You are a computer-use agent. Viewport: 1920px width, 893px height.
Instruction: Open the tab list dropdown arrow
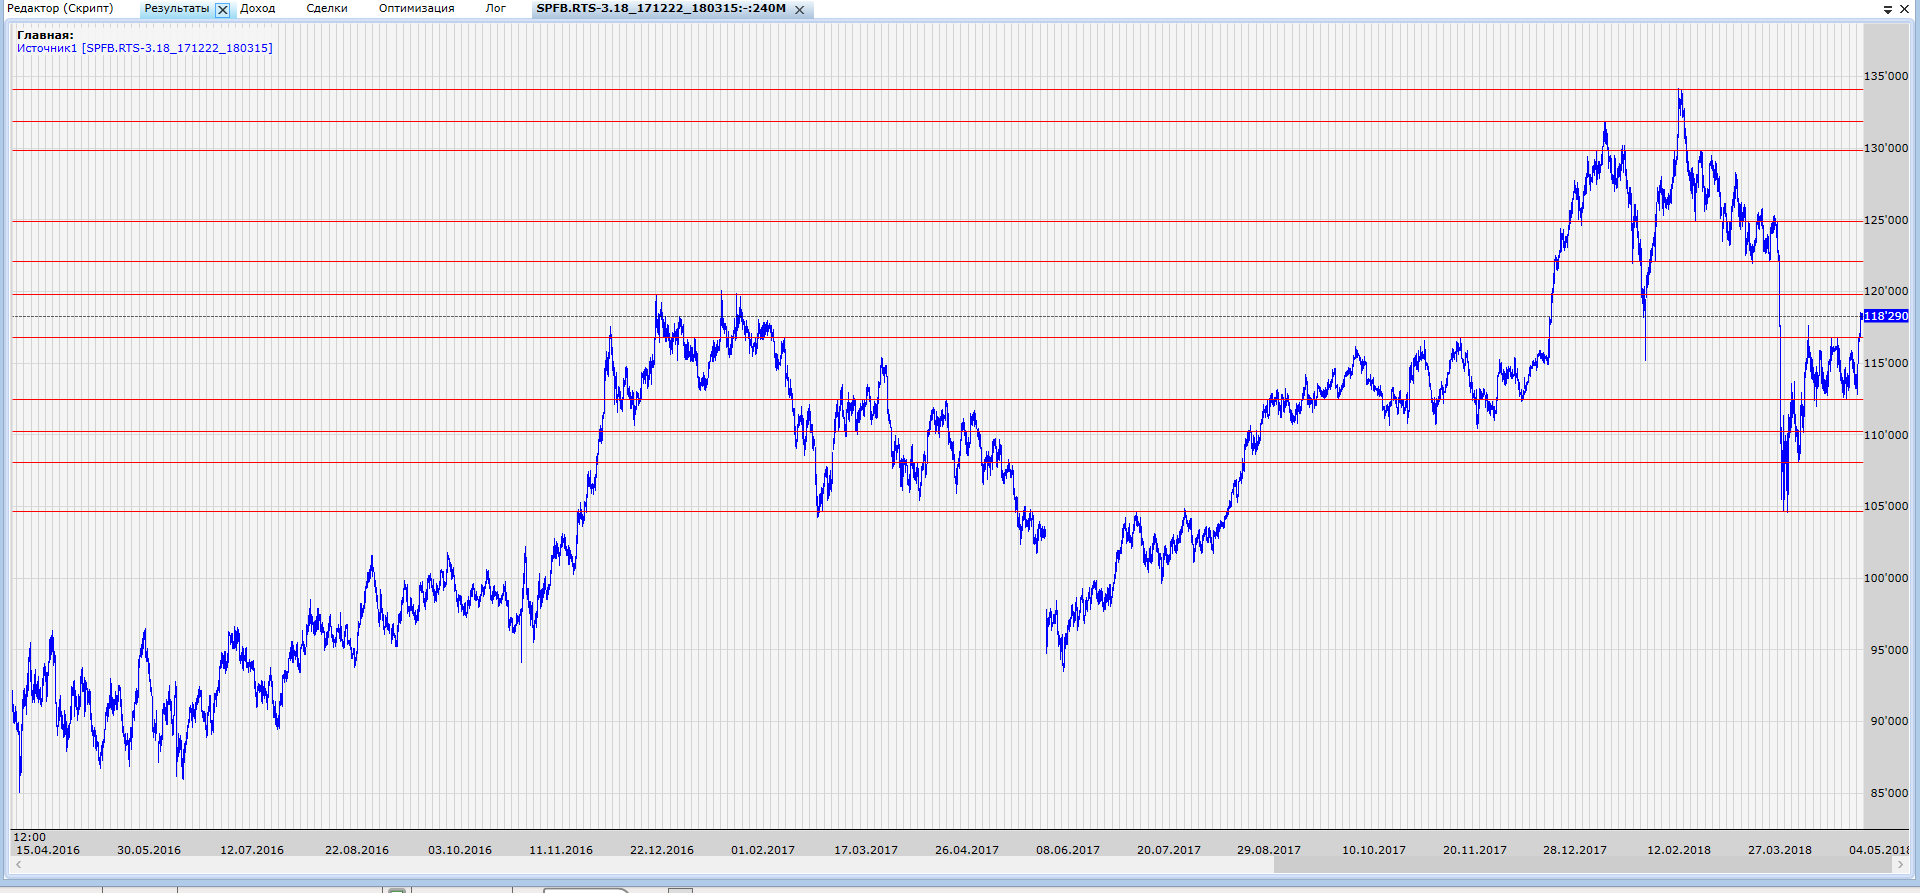coord(1888,9)
